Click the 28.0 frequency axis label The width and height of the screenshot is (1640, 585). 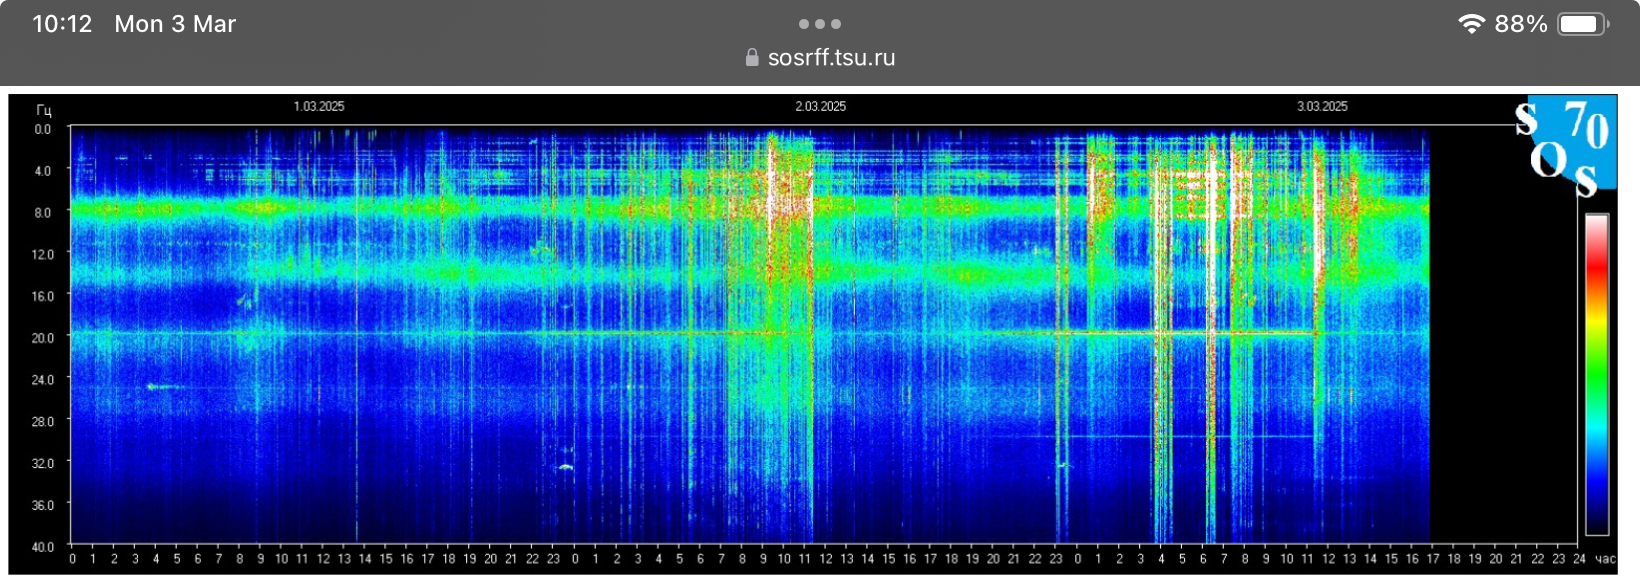coord(43,421)
